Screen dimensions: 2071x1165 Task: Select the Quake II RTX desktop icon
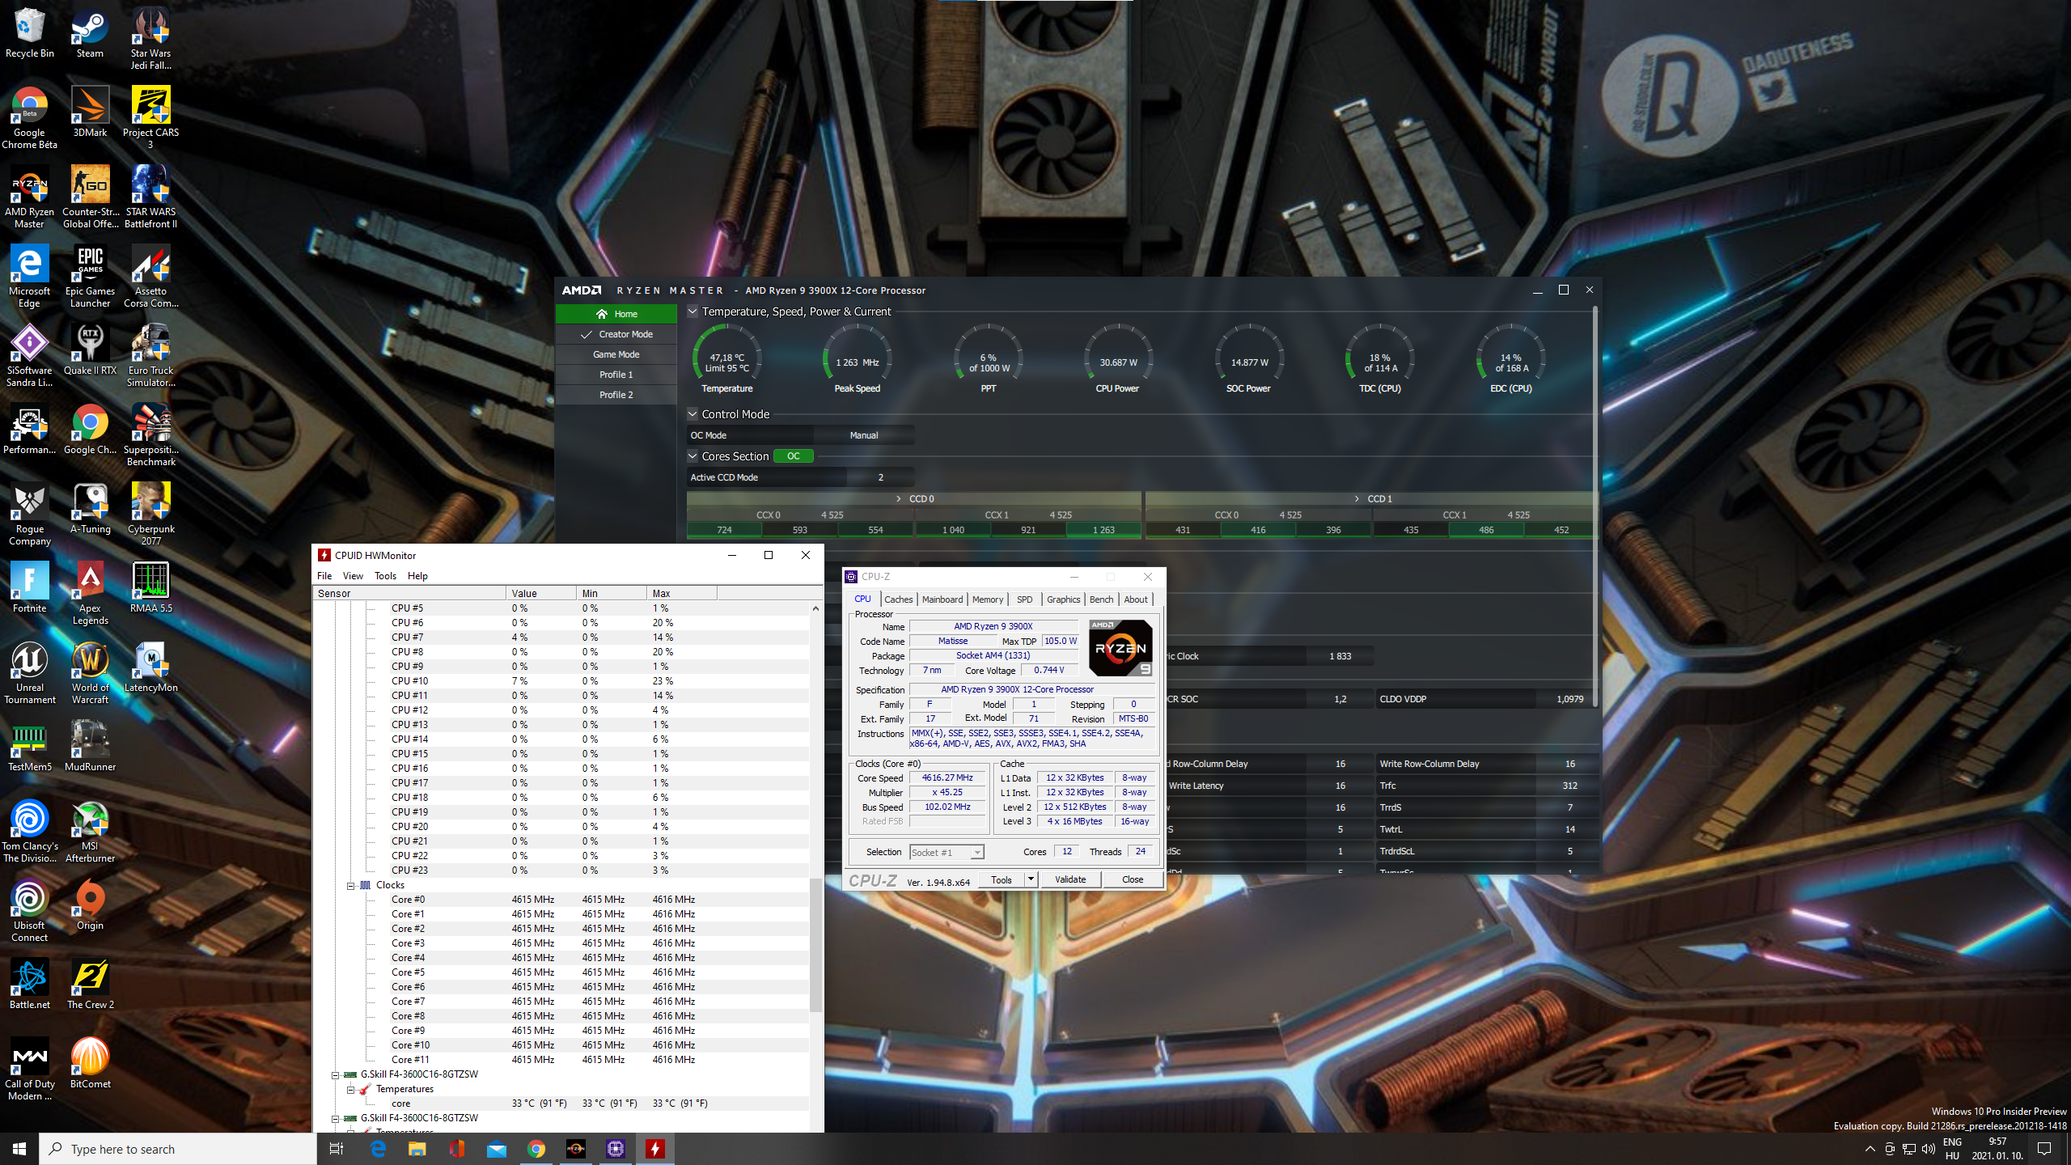(x=90, y=350)
